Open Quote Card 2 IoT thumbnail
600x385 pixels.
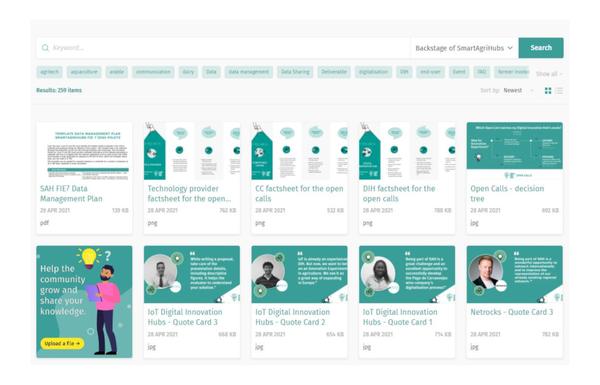pos(299,274)
